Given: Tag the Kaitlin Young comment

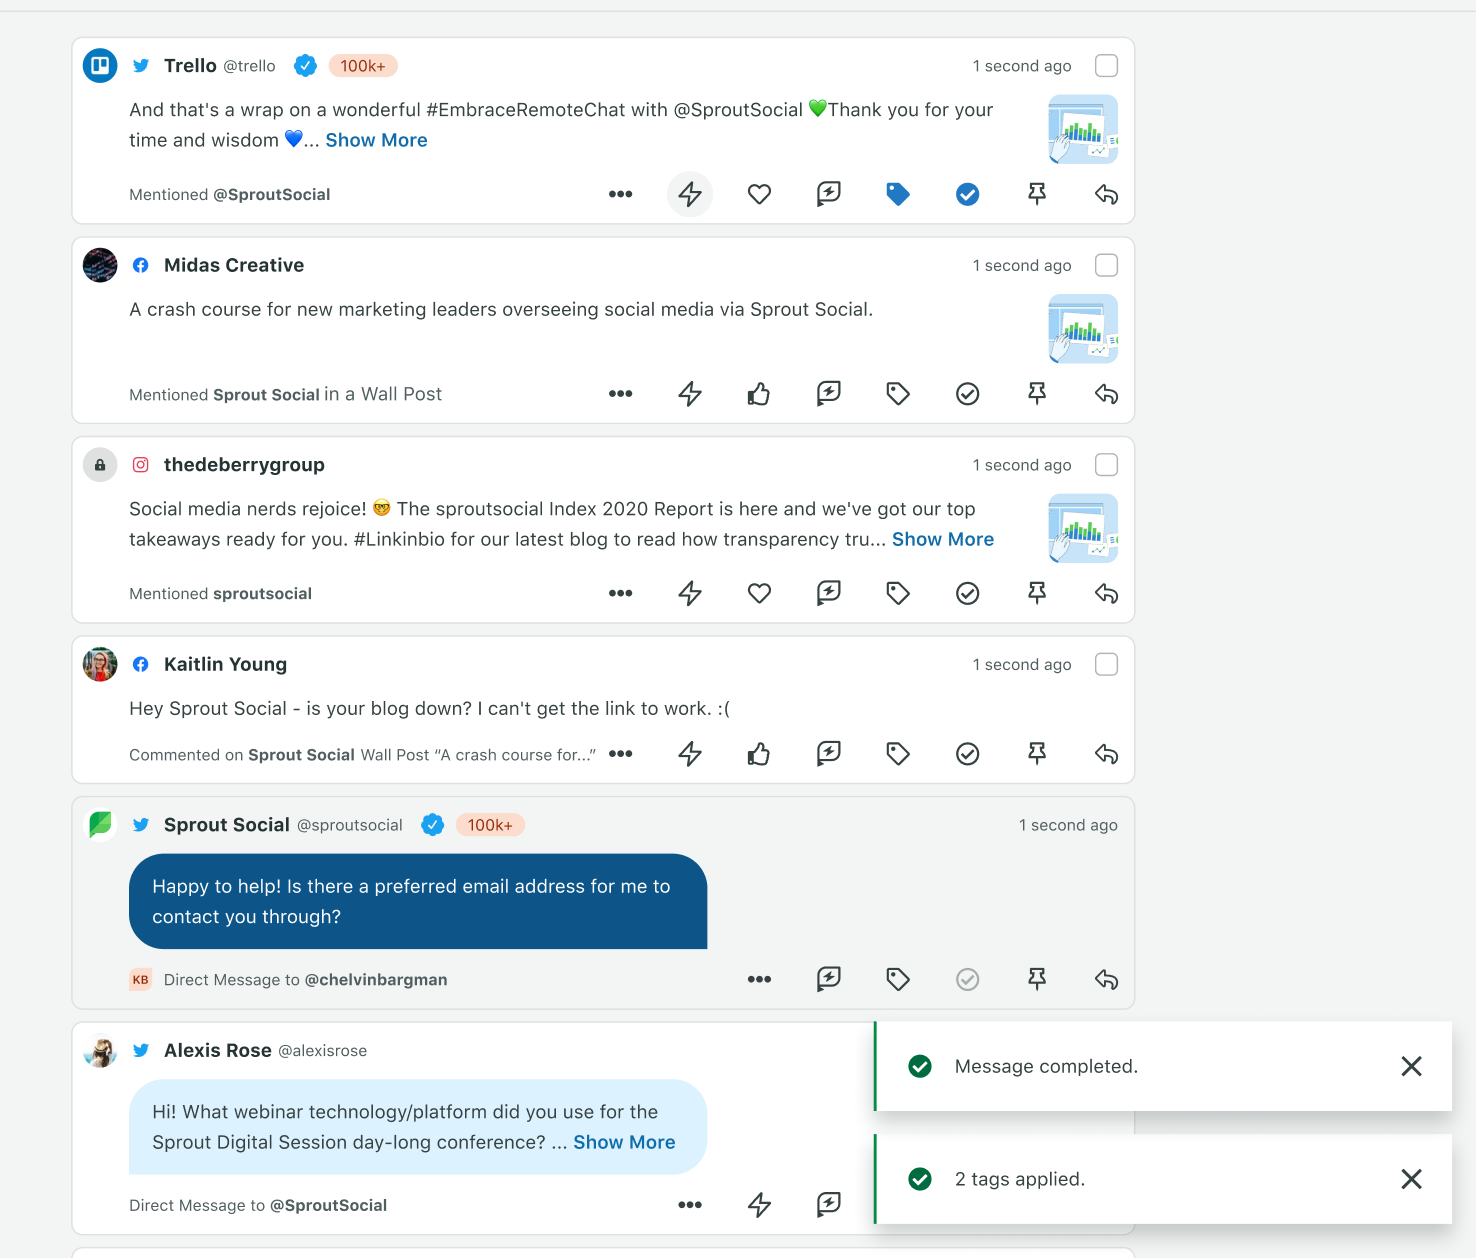Looking at the screenshot, I should tap(898, 754).
